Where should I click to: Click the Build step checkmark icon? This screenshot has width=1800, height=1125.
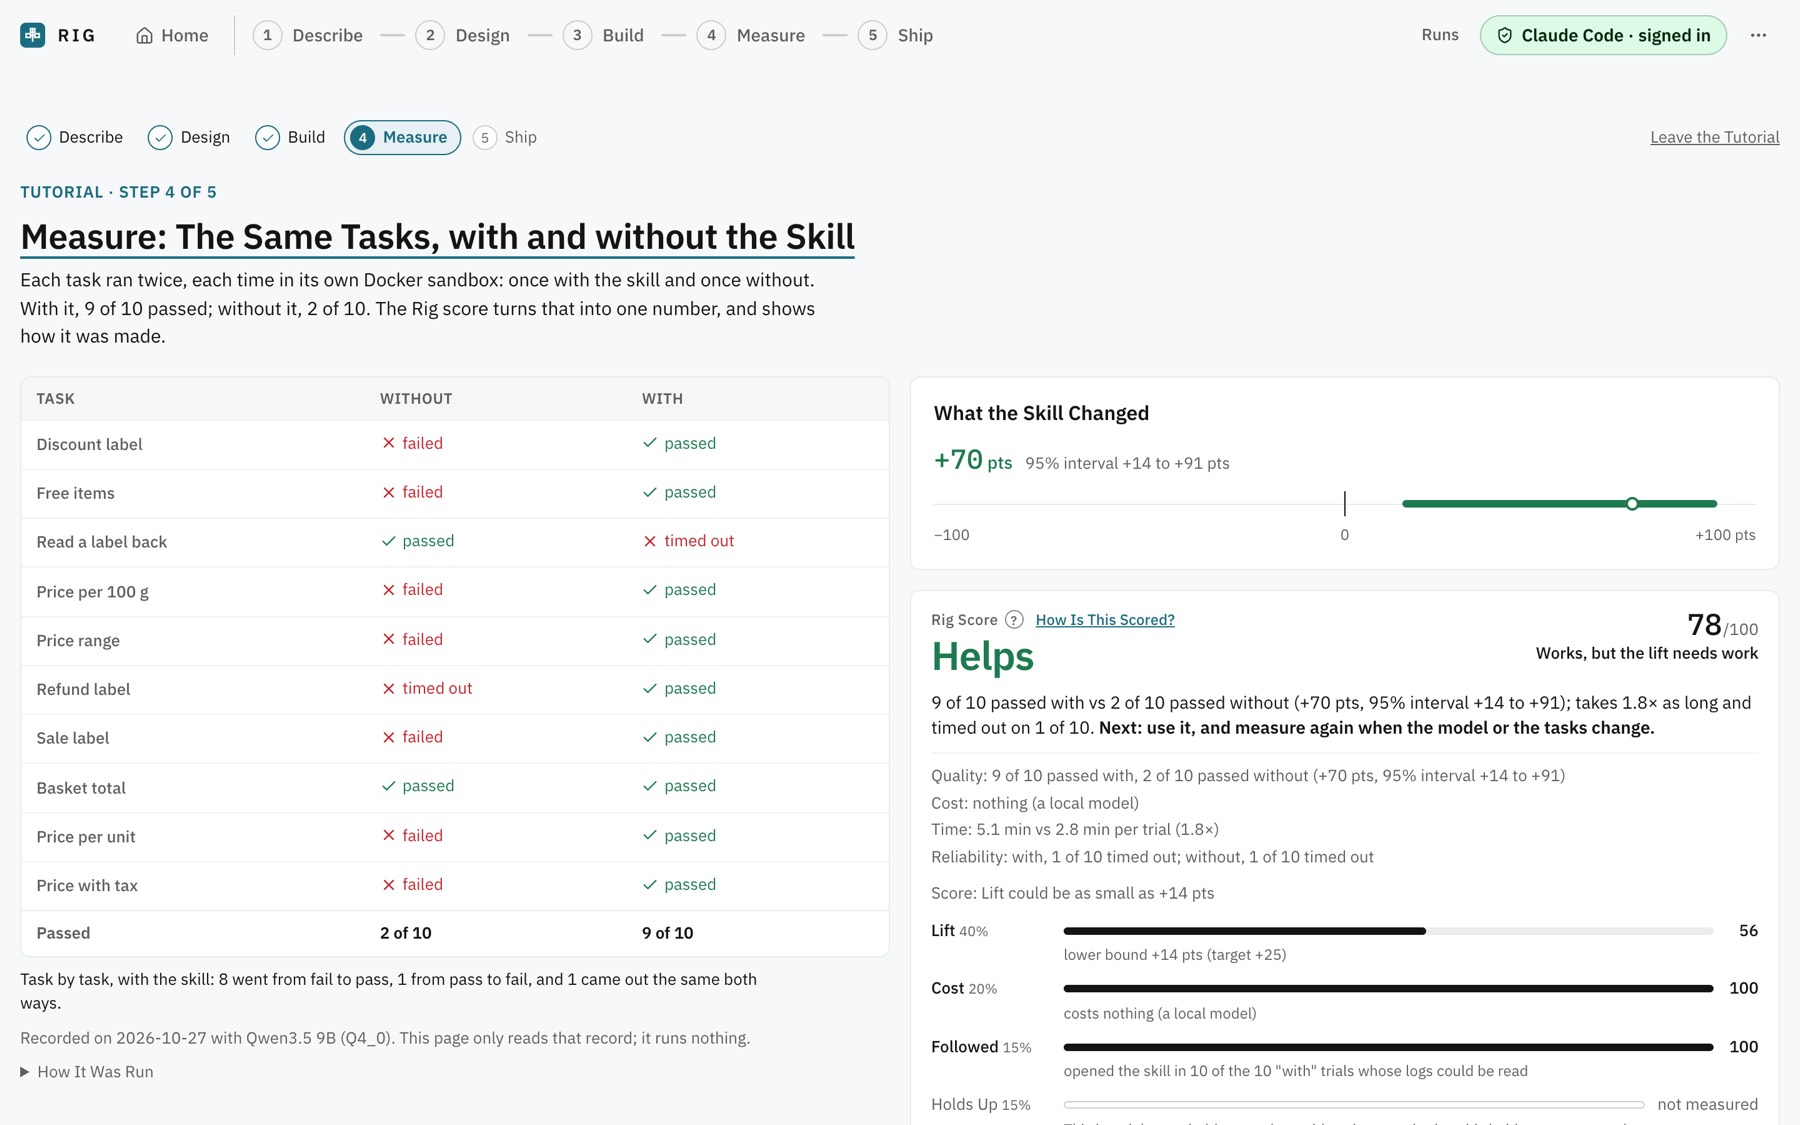click(267, 137)
